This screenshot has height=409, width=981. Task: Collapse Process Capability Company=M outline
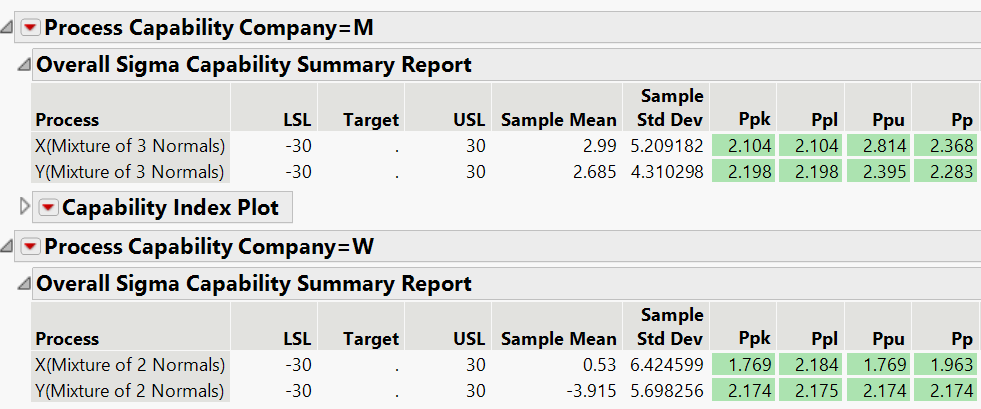click(x=8, y=28)
